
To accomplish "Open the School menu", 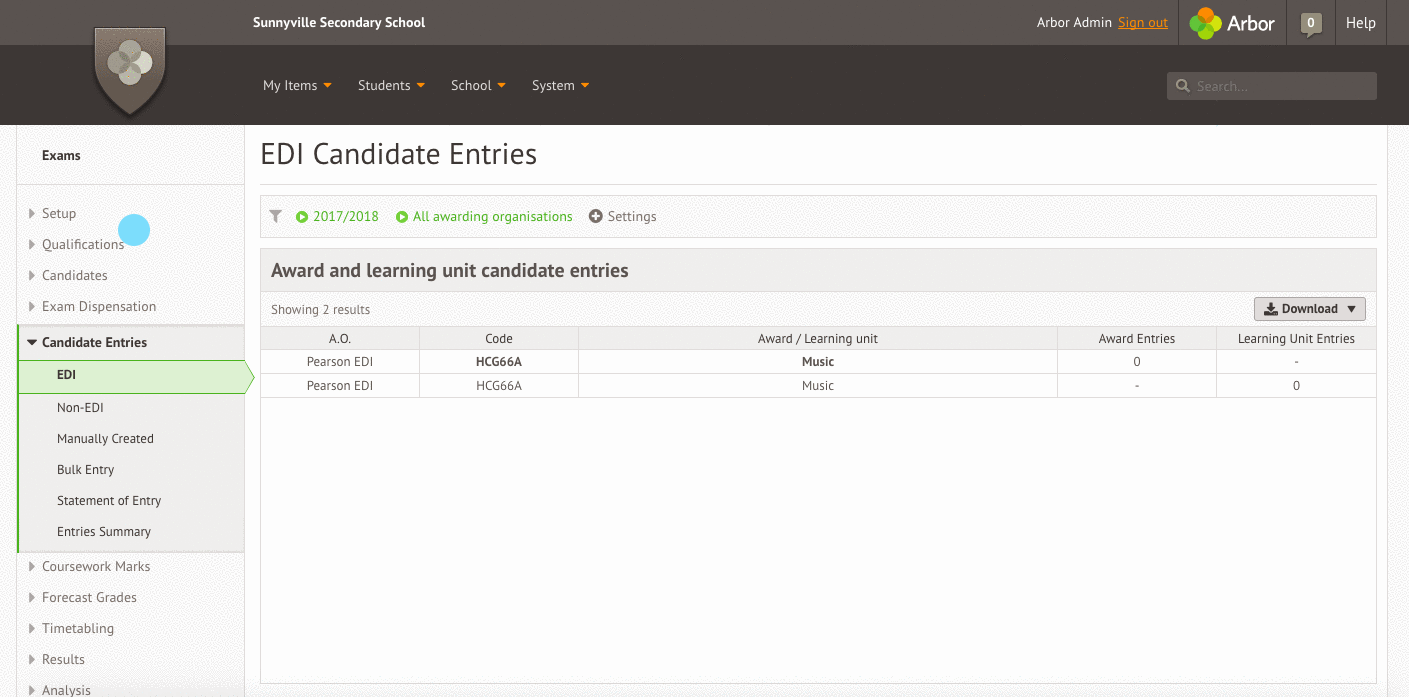I will [x=478, y=85].
